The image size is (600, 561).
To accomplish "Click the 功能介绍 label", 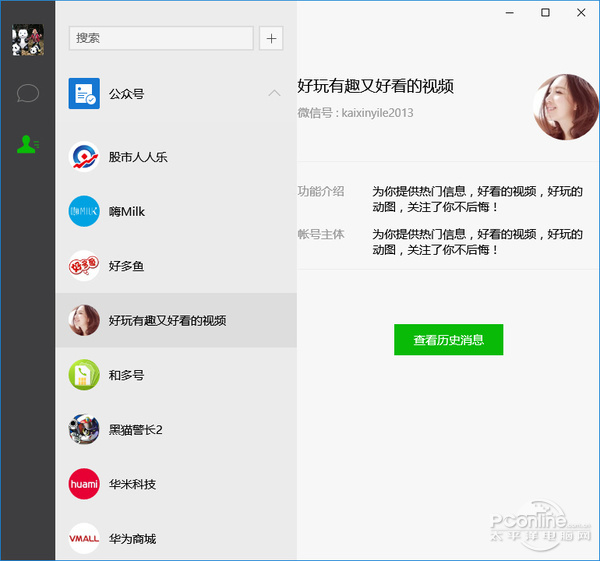I will (x=321, y=191).
